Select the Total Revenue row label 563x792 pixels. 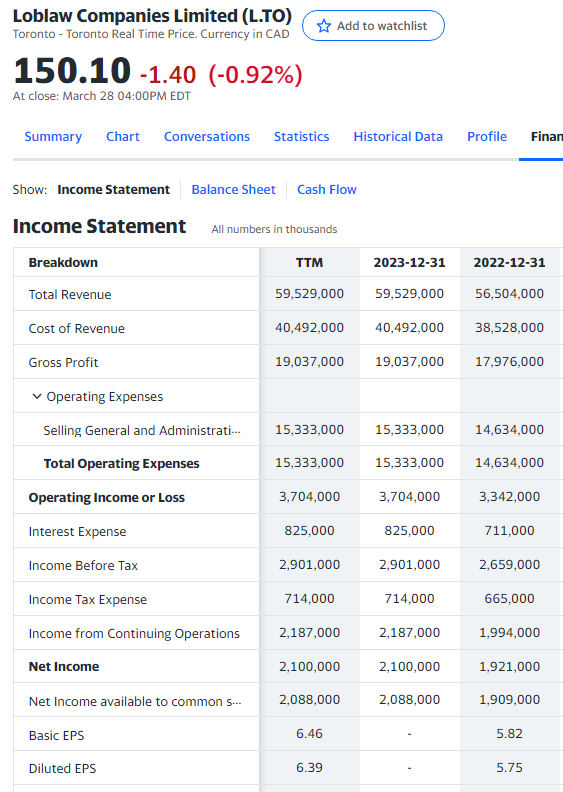coord(70,294)
